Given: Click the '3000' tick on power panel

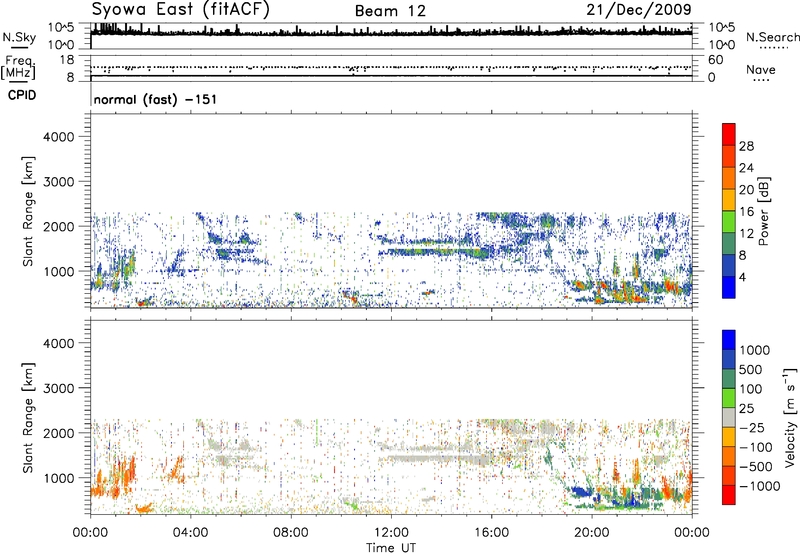Looking at the screenshot, I should pyautogui.click(x=59, y=182).
